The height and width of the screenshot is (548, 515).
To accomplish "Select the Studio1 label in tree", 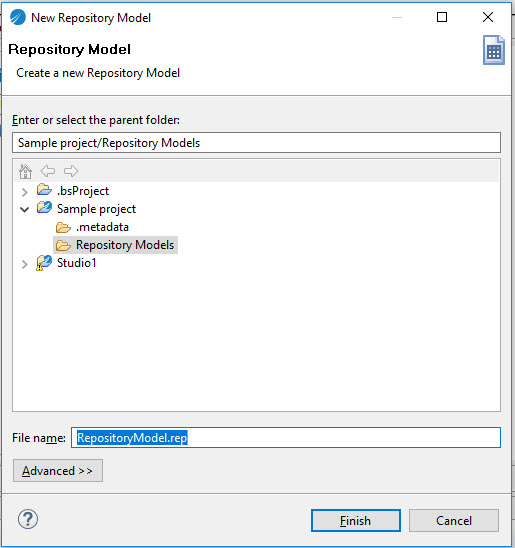I will 77,263.
